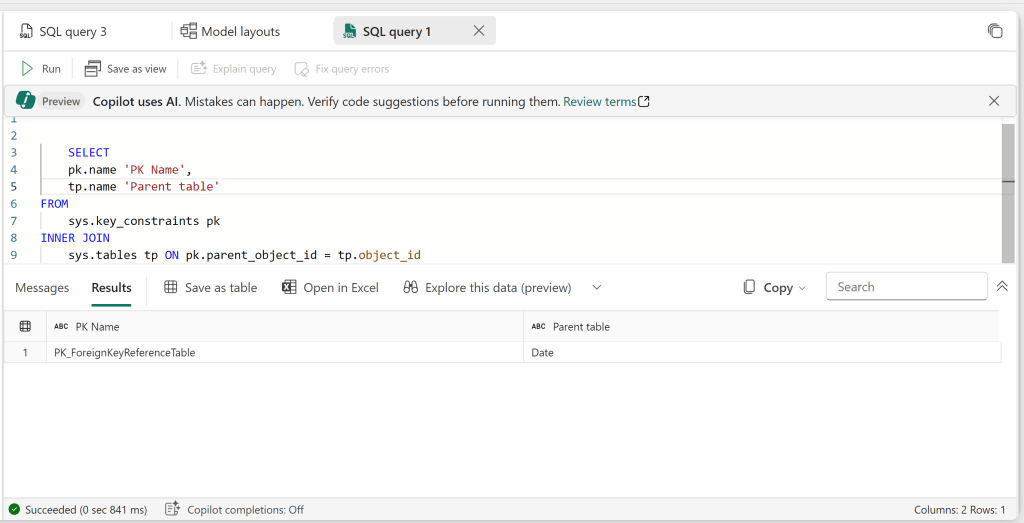Viewport: 1024px width, 523px height.
Task: Switch to the SQL query 3 tab
Action: click(x=63, y=31)
